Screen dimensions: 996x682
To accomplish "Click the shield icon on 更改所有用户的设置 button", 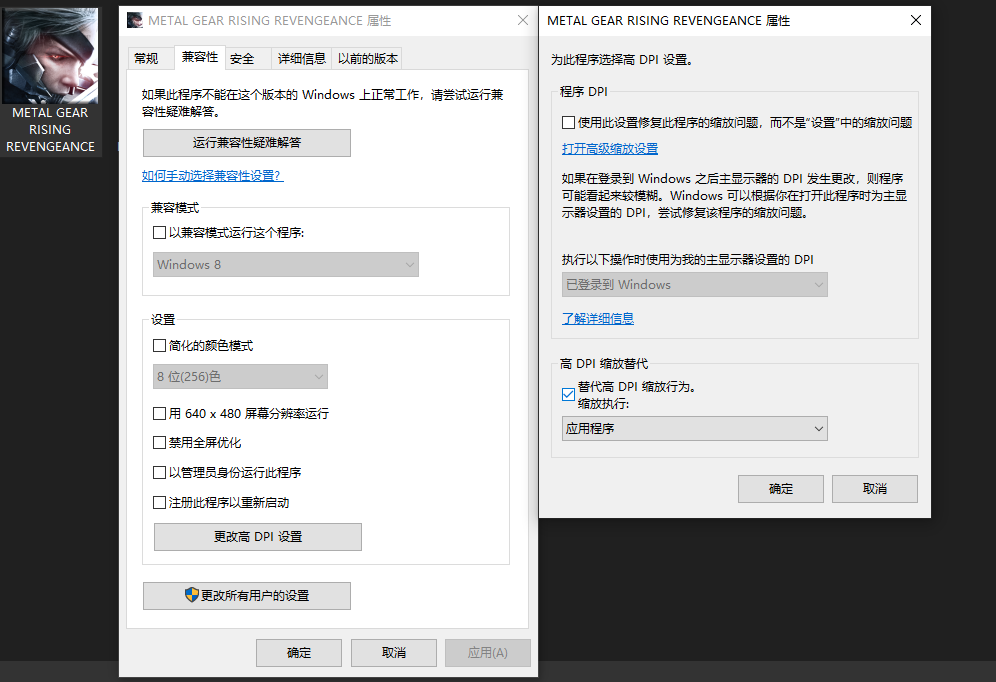I will pyautogui.click(x=192, y=595).
